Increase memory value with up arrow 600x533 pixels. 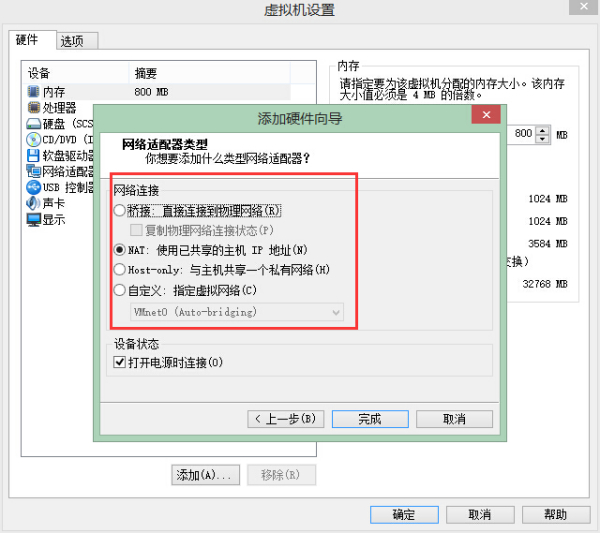tap(542, 130)
